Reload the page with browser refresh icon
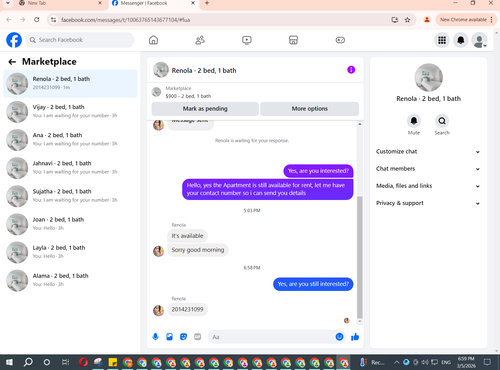500x370 pixels. (x=37, y=20)
